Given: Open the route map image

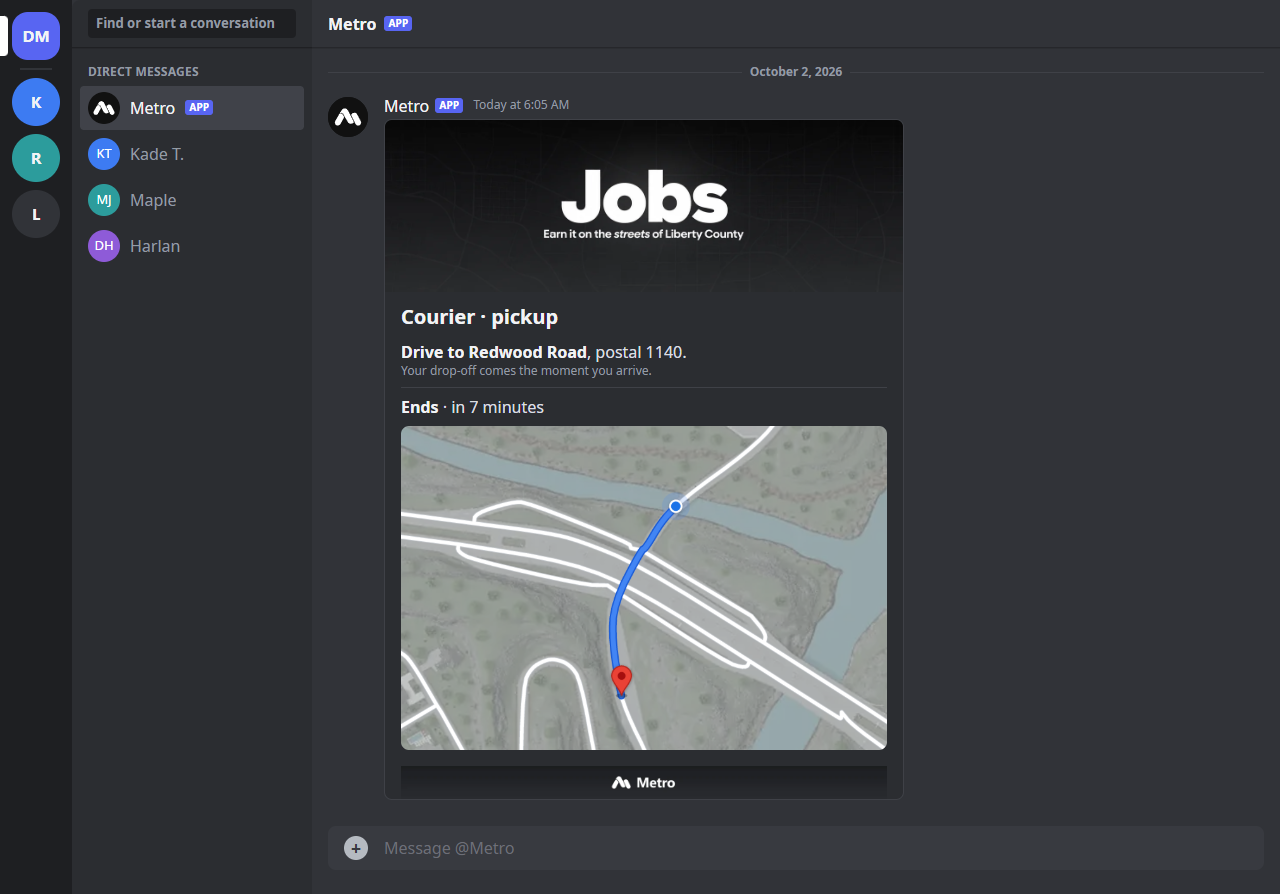Looking at the screenshot, I should click(644, 588).
